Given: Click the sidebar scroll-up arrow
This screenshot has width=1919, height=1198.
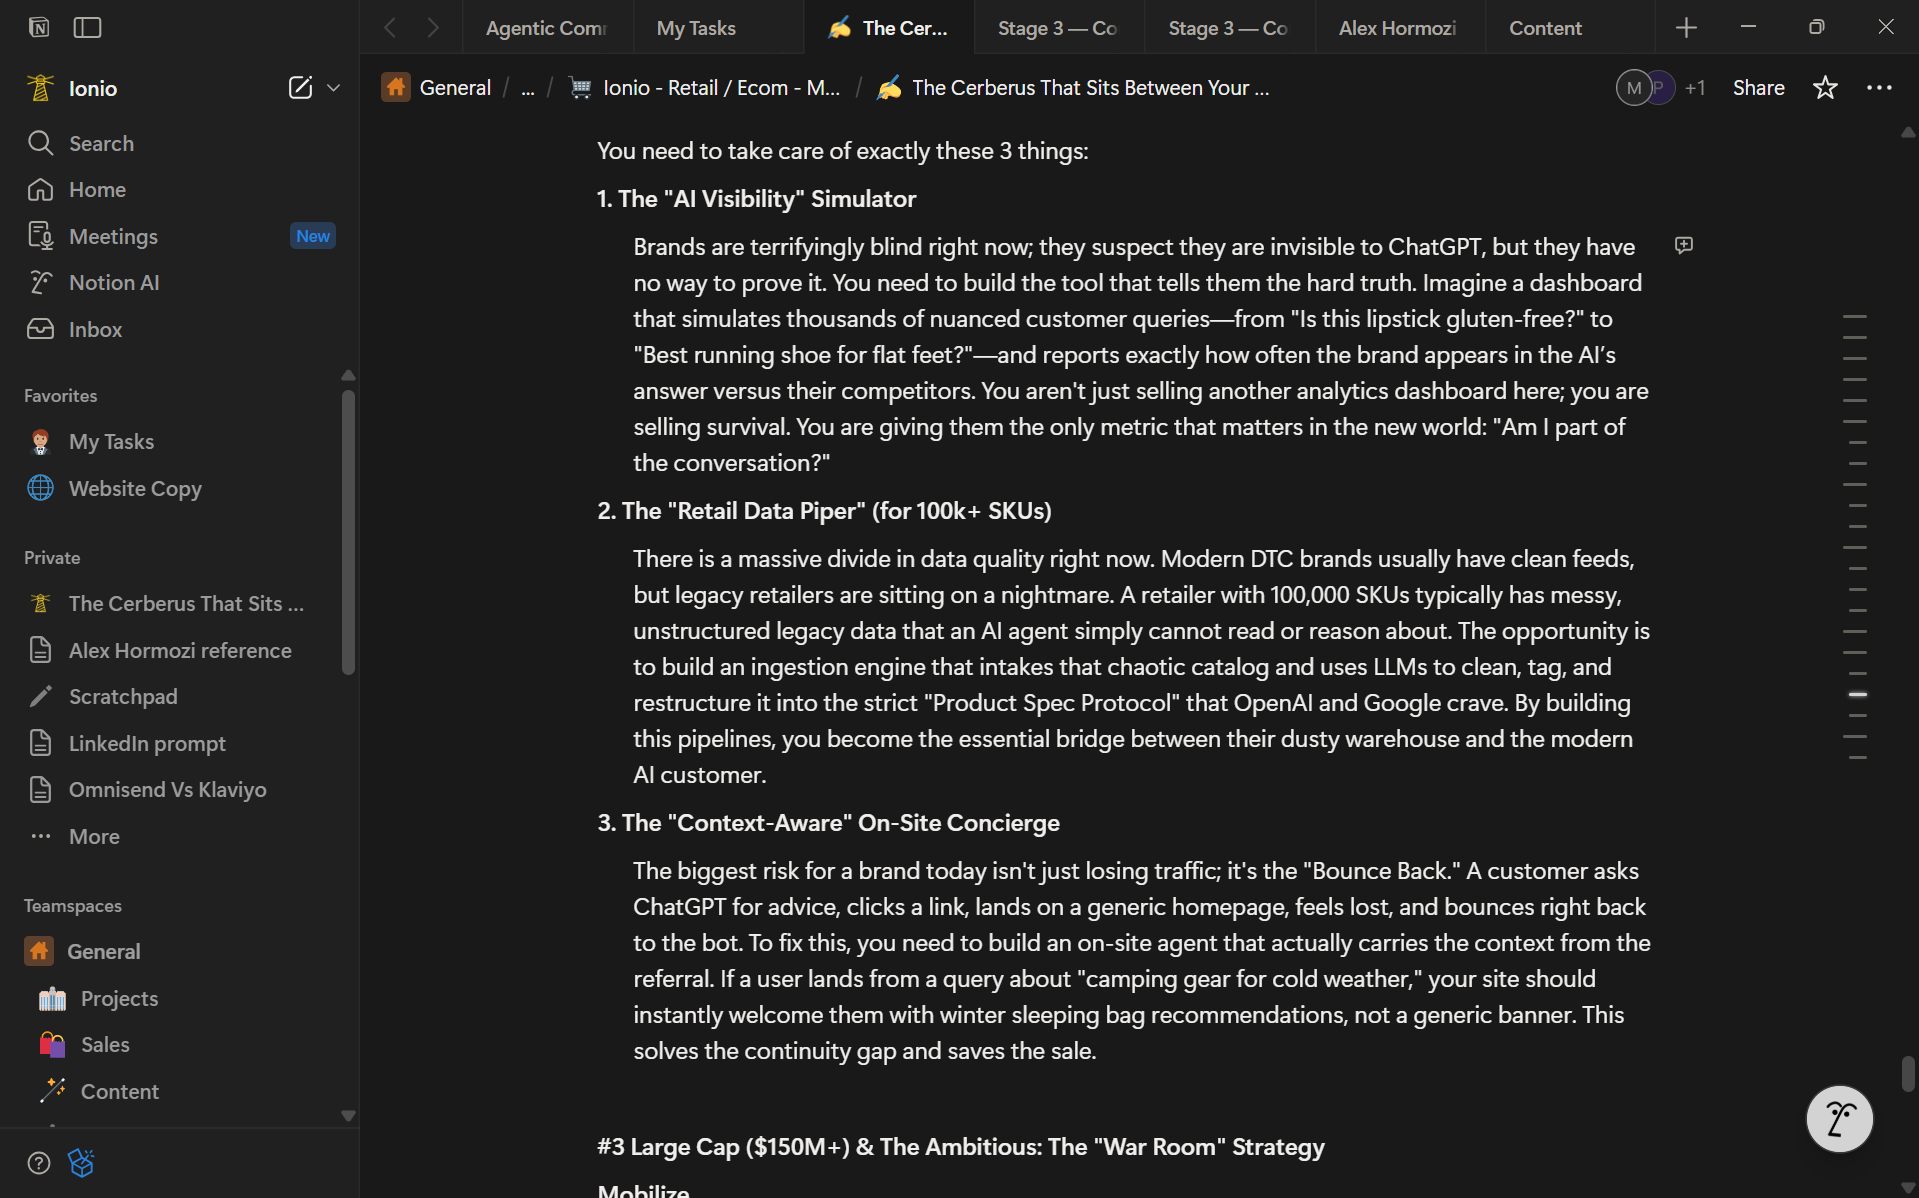Looking at the screenshot, I should tap(348, 375).
